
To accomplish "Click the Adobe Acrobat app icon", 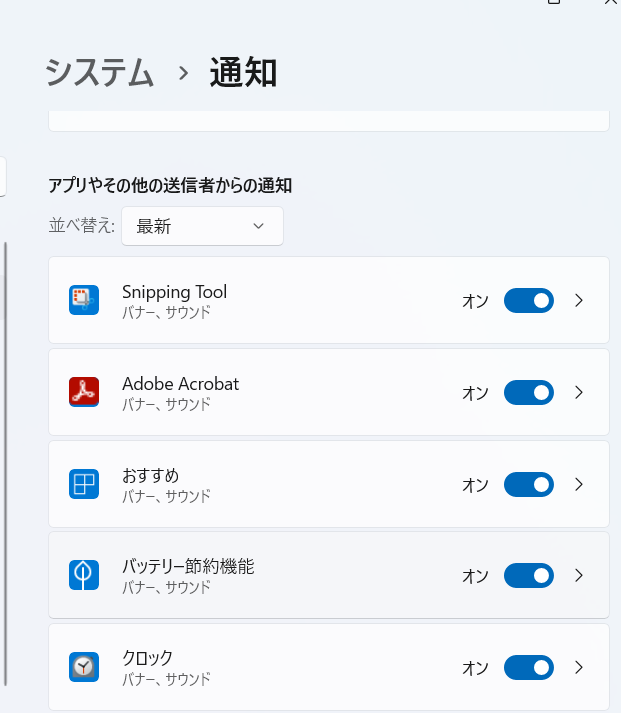I will click(x=84, y=392).
